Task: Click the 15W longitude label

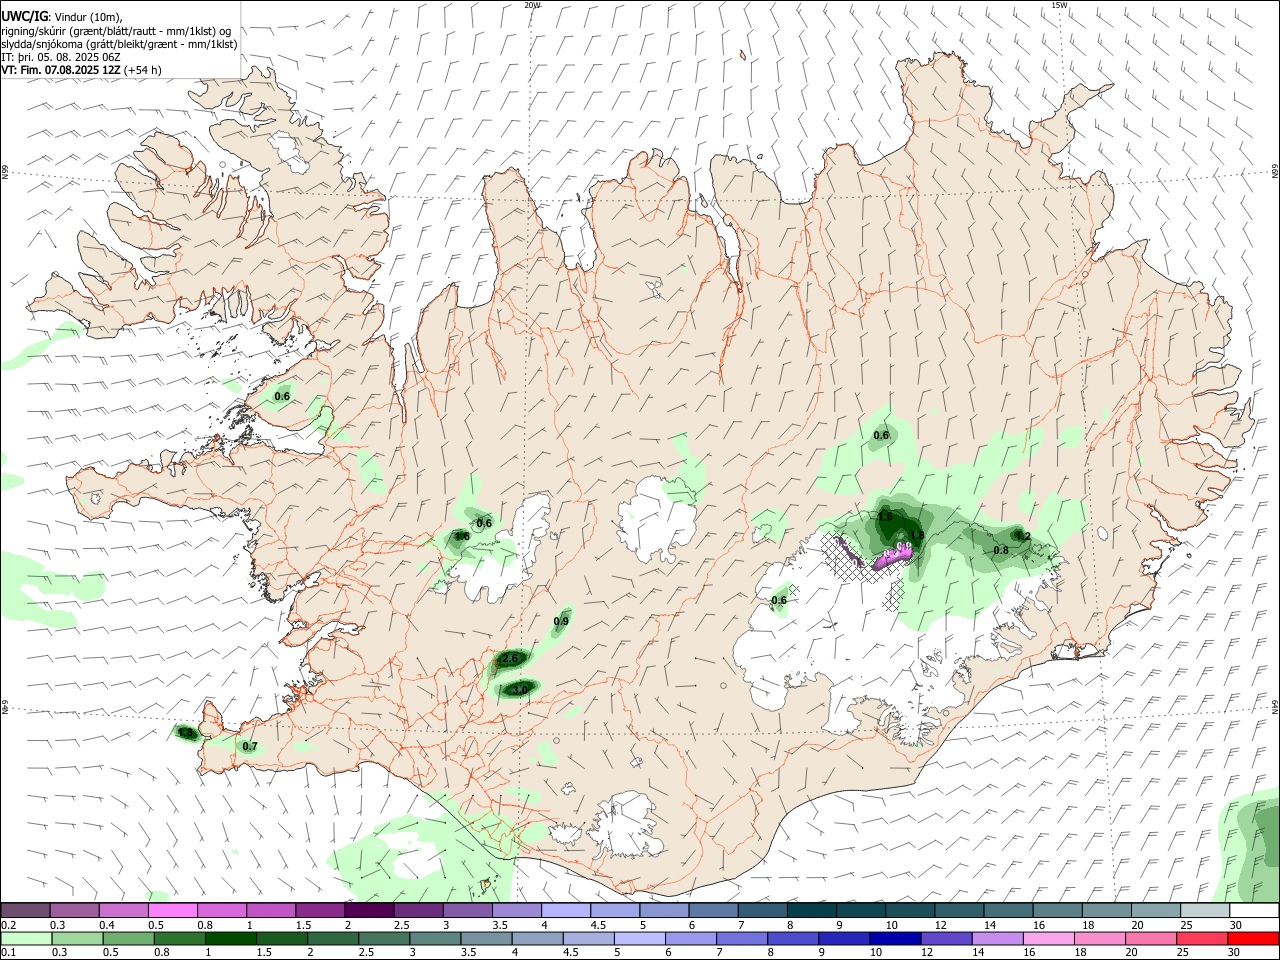Action: click(1058, 5)
